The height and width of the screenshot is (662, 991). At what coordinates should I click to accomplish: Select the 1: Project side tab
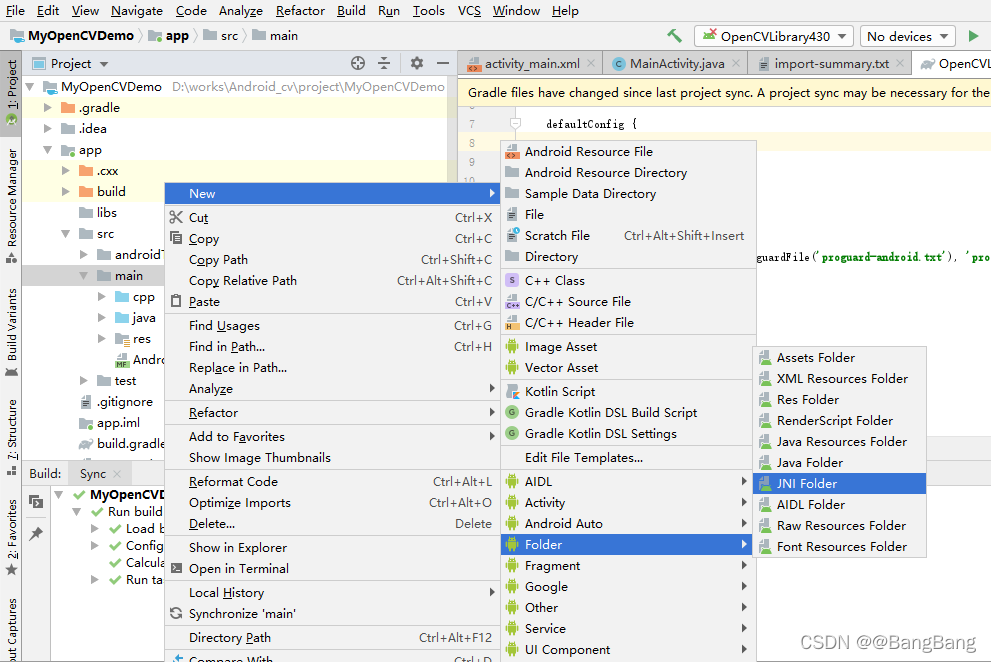click(11, 93)
